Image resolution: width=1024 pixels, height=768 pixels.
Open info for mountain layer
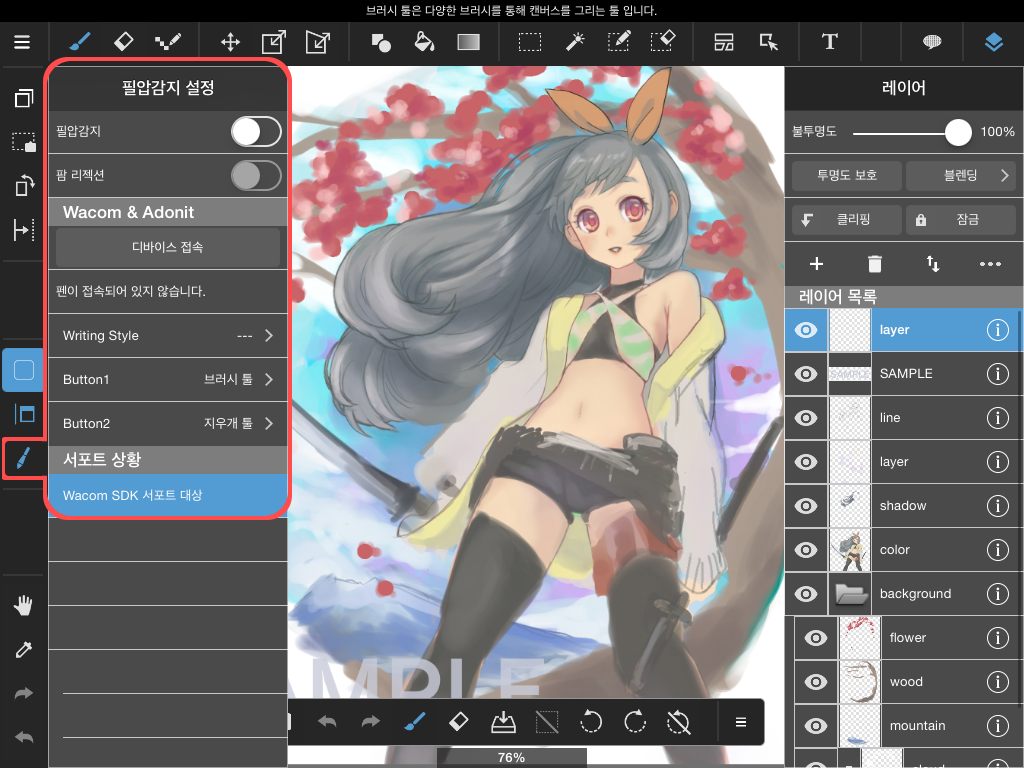pos(997,726)
